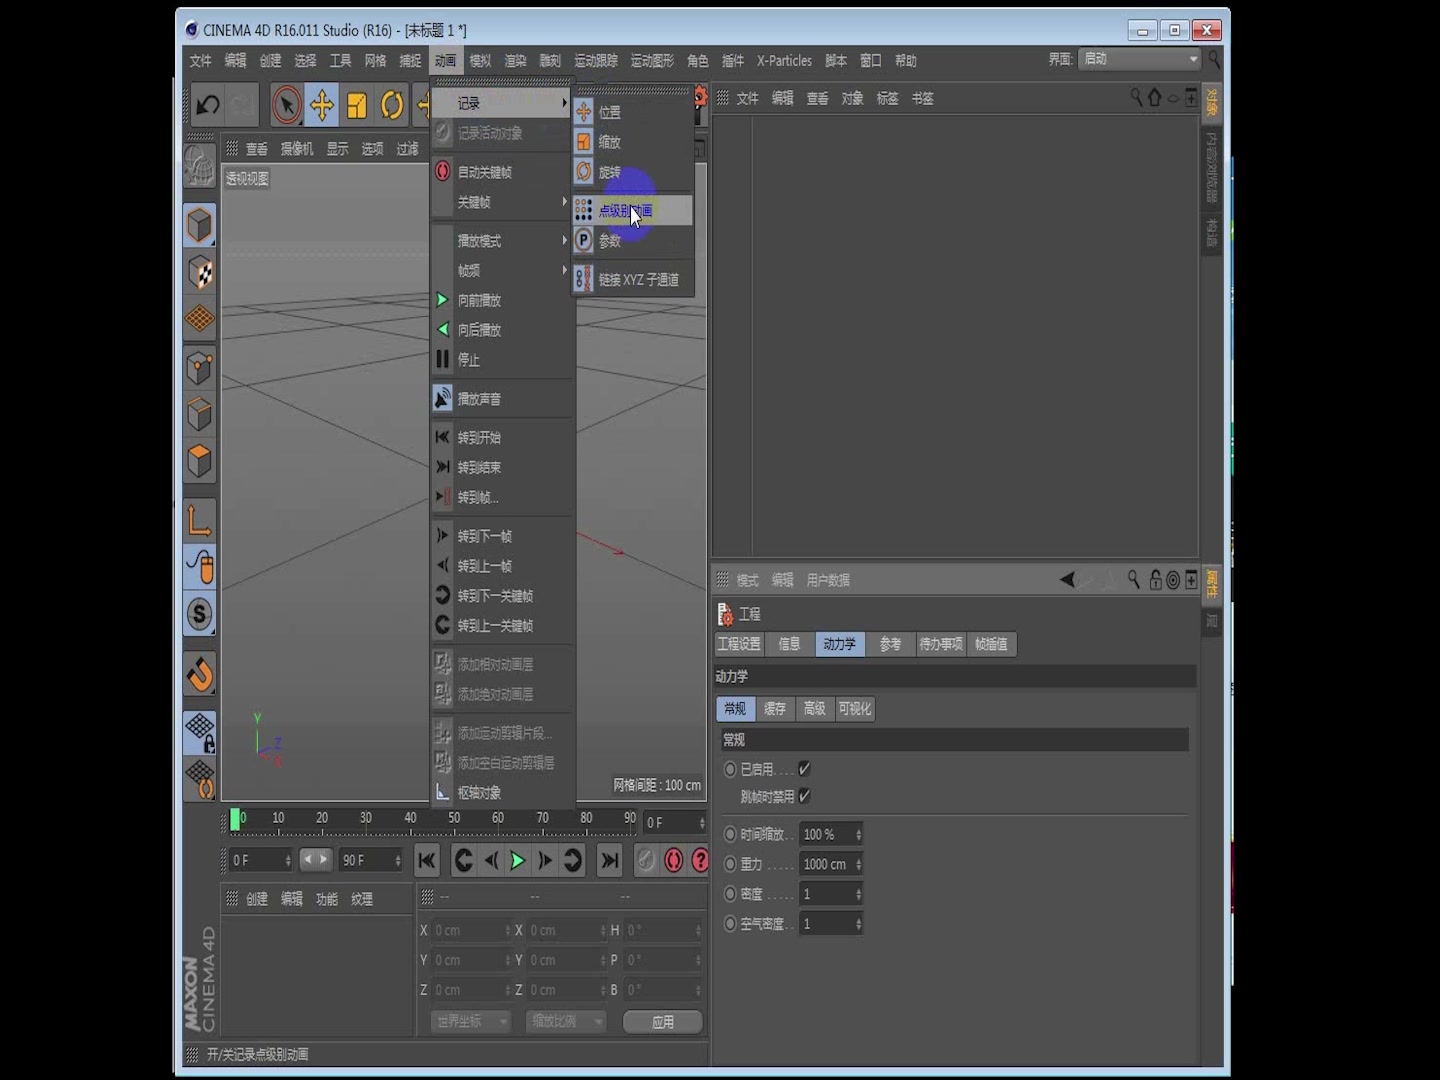This screenshot has height=1080, width=1440.
Task: Open the 界面 startup layout dropdown
Action: (x=1138, y=59)
